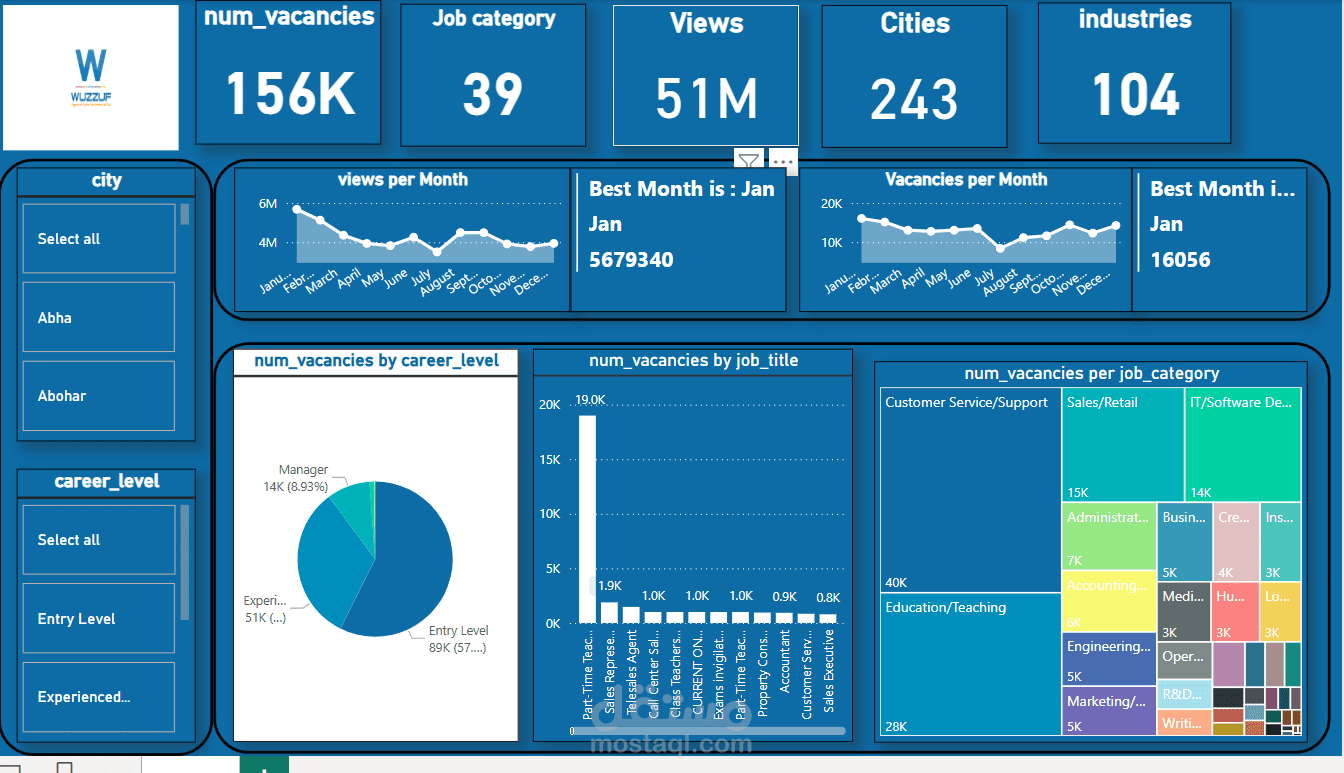Click Education/Teaching treemap tile
This screenshot has height=773, width=1344.
click(971, 665)
